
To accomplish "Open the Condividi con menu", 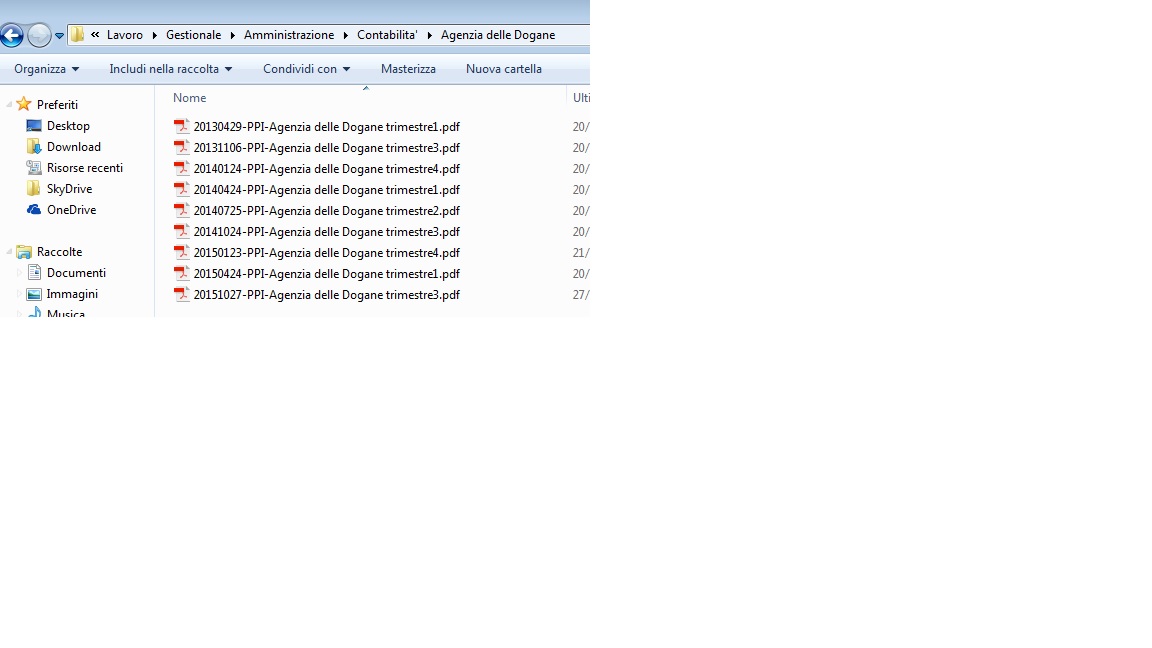I will pos(306,69).
